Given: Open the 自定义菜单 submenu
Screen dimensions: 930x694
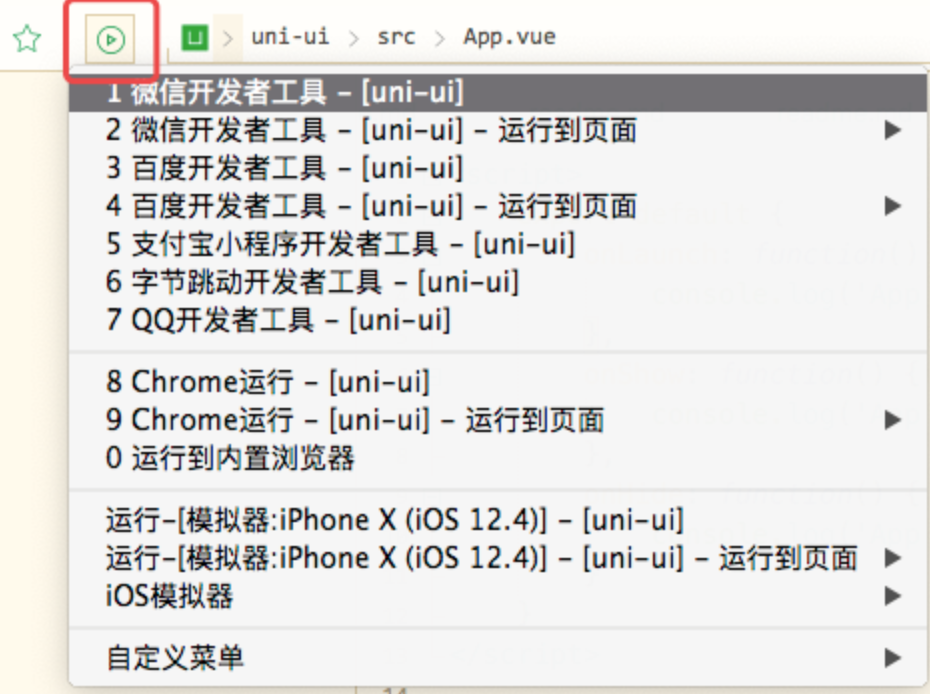Looking at the screenshot, I should tap(175, 657).
